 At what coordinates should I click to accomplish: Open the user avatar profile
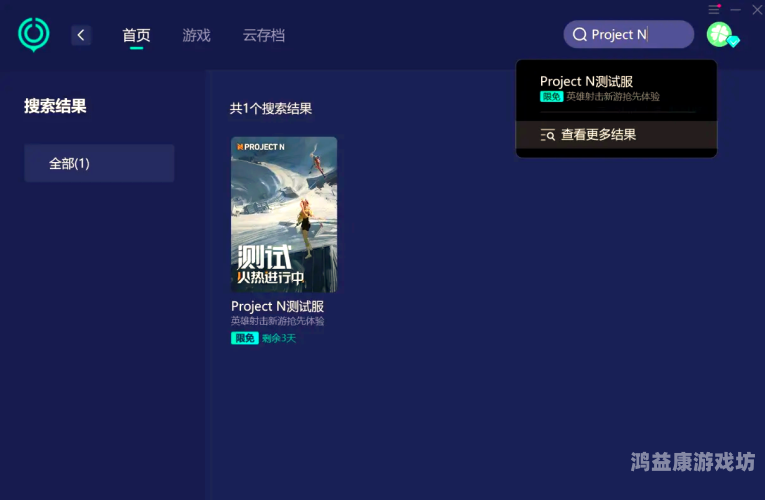[x=719, y=34]
